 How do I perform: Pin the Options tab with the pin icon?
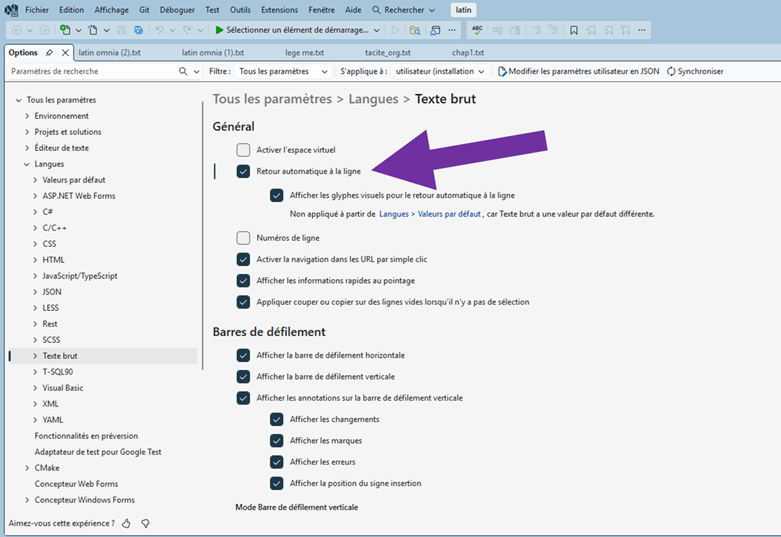[50, 53]
